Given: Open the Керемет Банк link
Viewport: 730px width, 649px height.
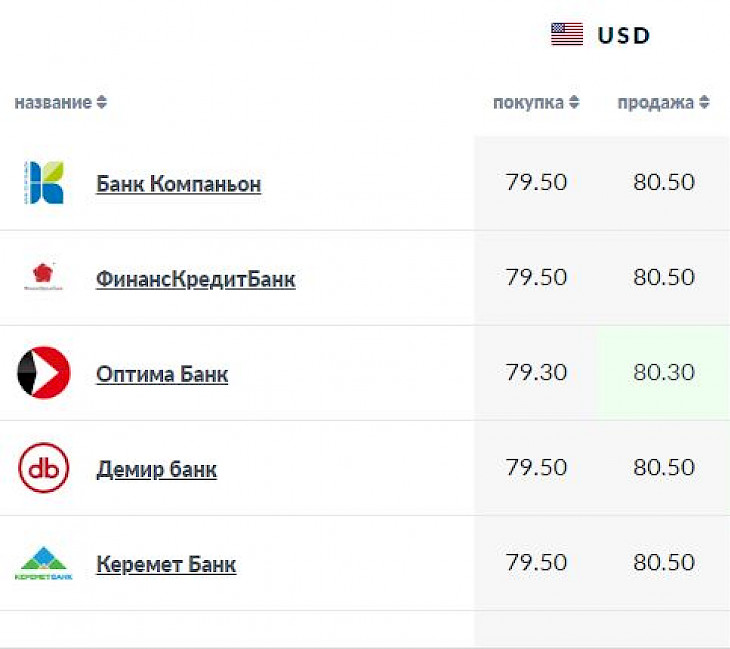Looking at the screenshot, I should pyautogui.click(x=166, y=564).
